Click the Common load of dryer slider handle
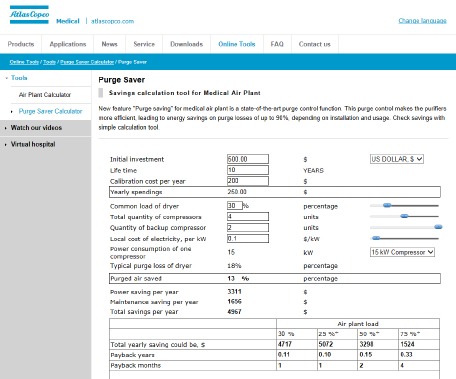This screenshot has height=379, width=456. click(387, 205)
